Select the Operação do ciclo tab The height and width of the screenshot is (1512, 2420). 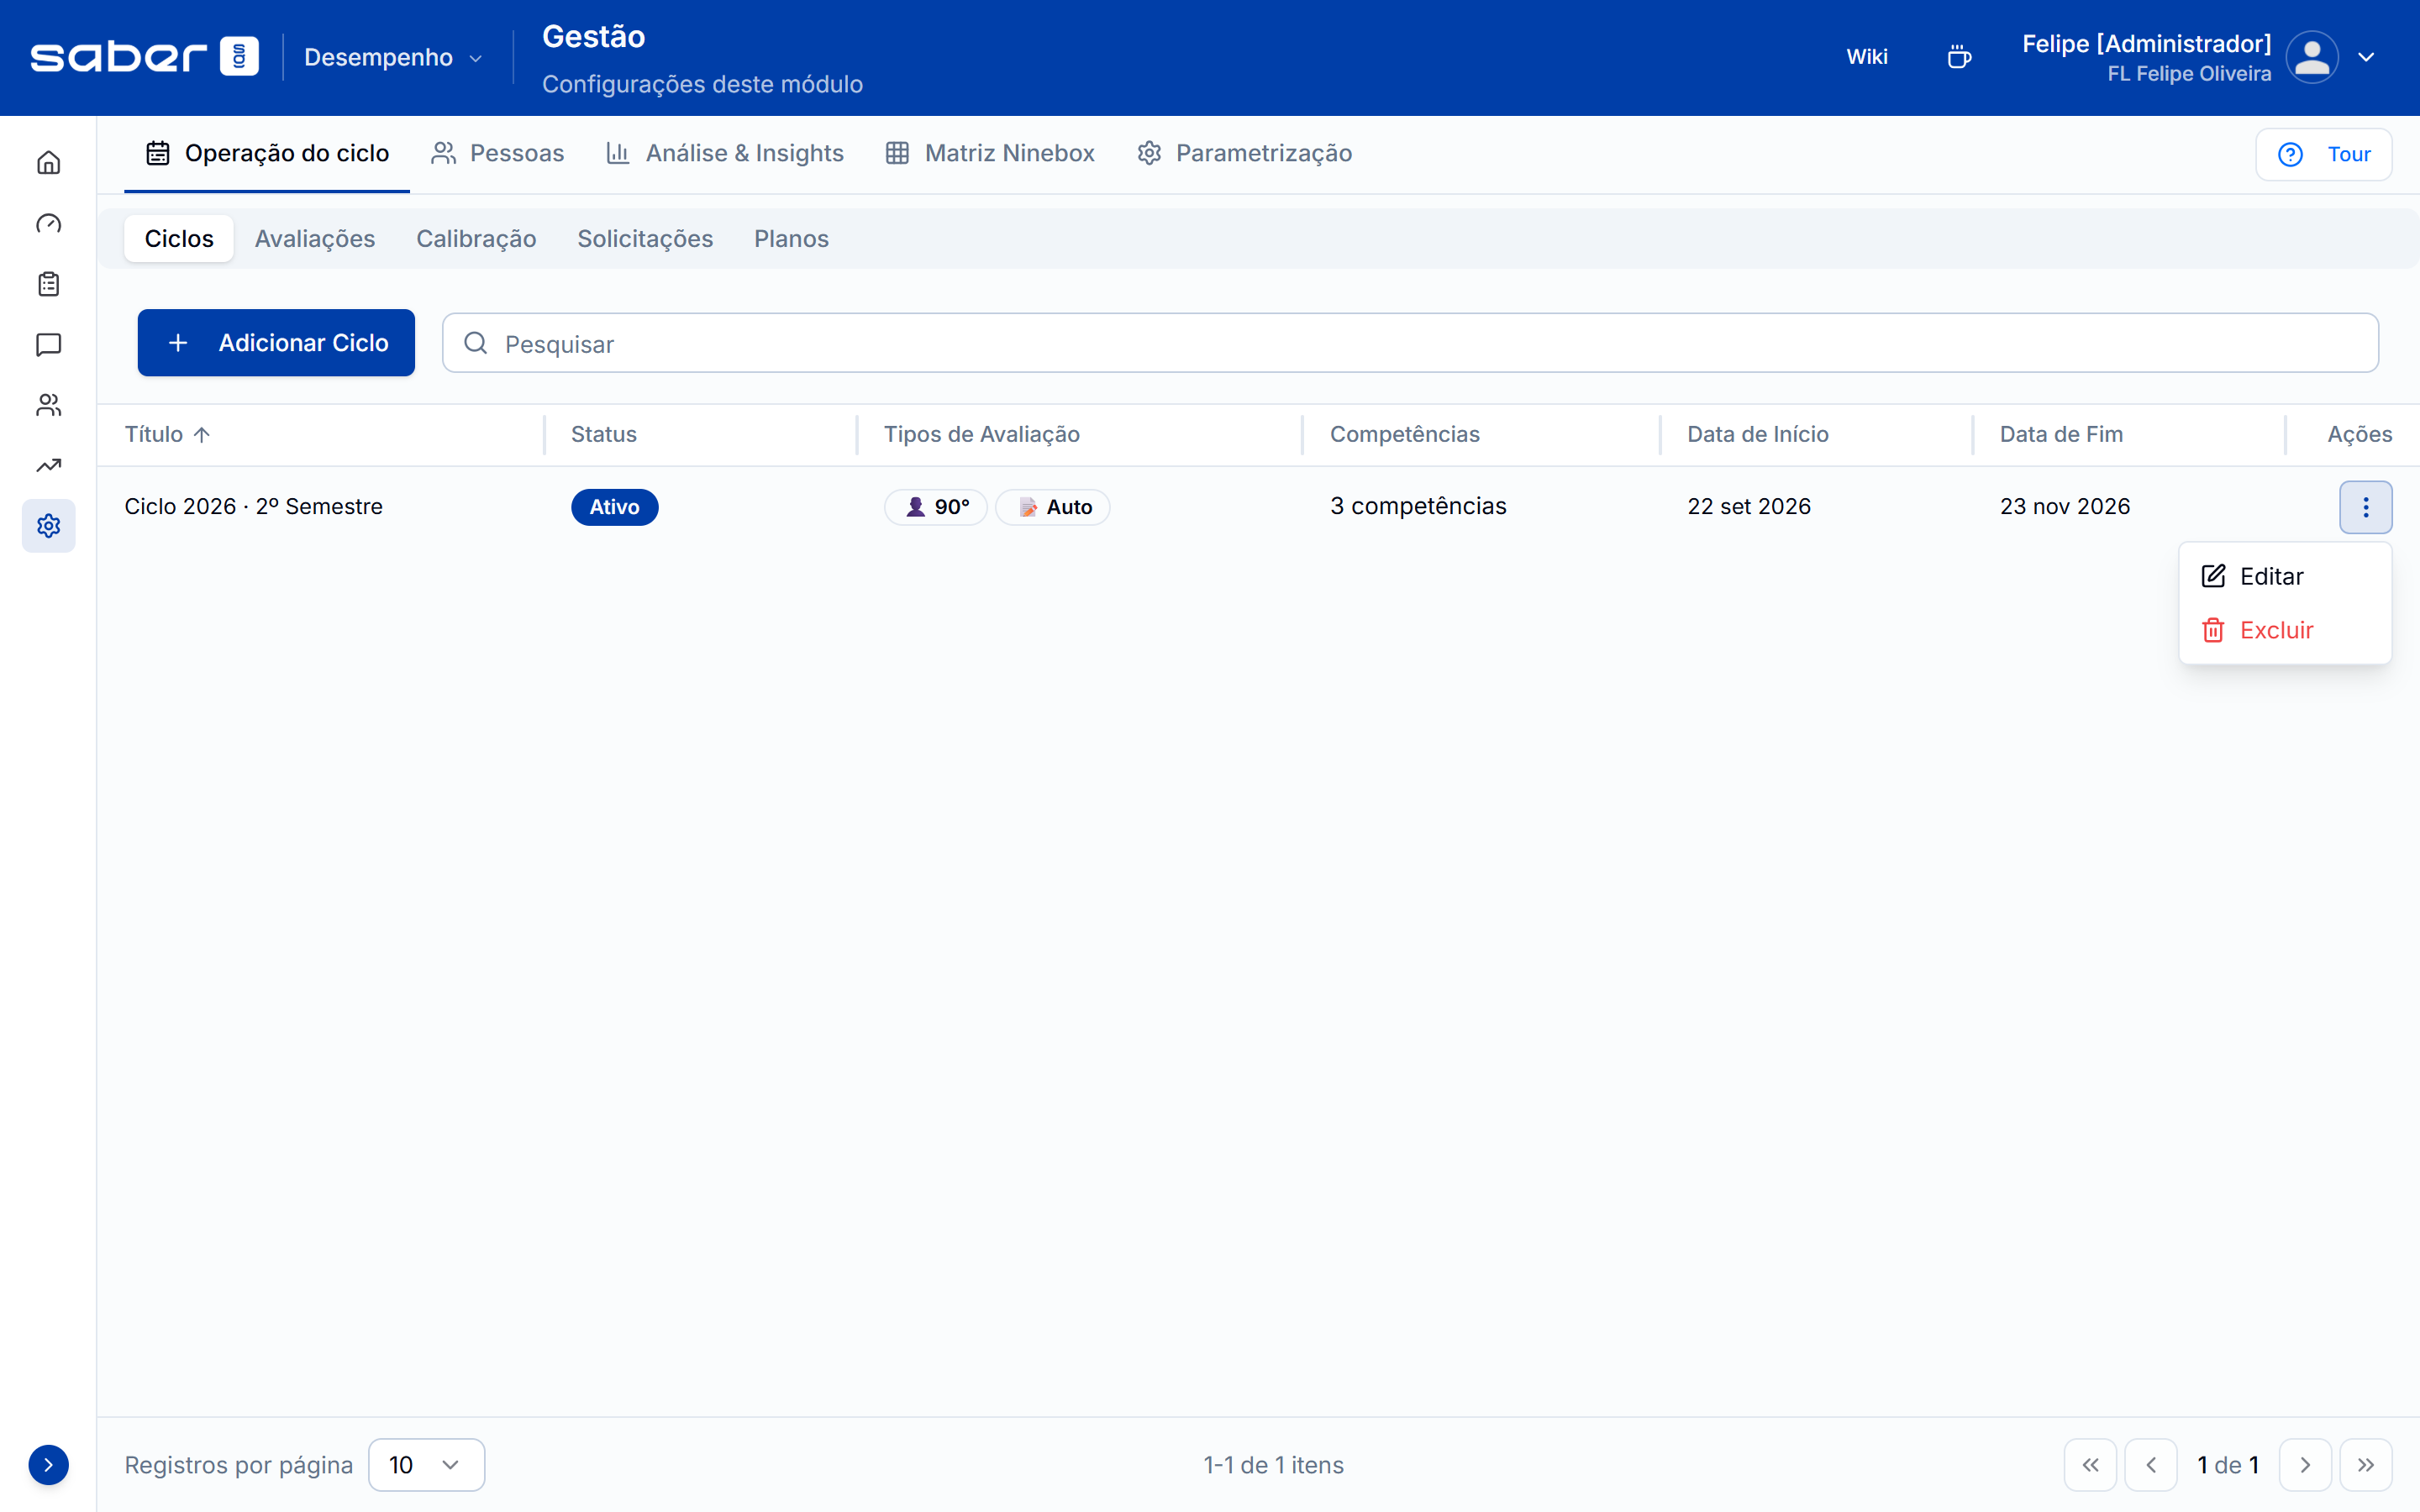click(x=267, y=153)
